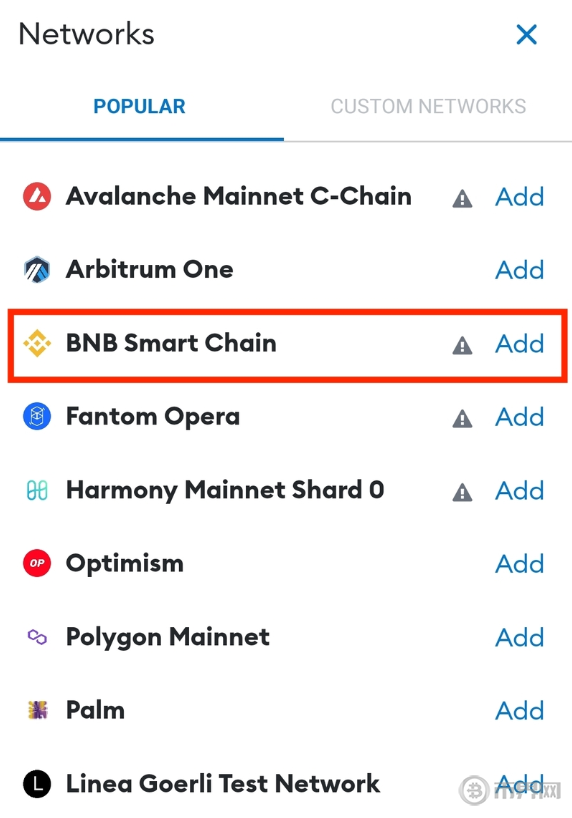Click the Linea Goerli black L icon
The image size is (572, 818).
pos(37,784)
